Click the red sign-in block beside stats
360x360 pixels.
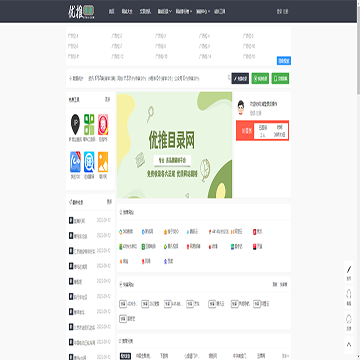tap(246, 131)
